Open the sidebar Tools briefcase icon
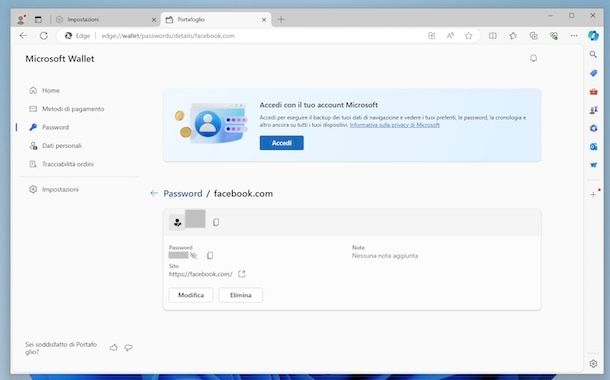Viewport: 610px width, 380px height. [x=593, y=92]
